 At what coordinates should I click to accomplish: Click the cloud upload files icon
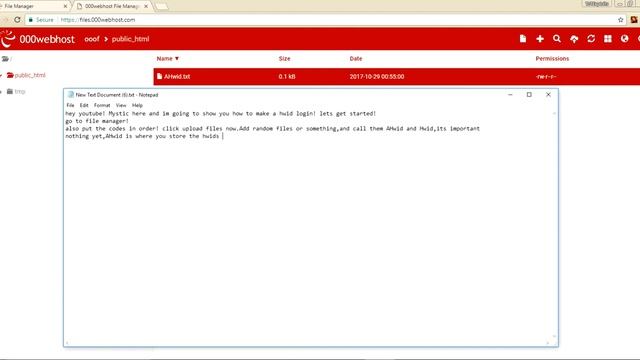click(574, 39)
